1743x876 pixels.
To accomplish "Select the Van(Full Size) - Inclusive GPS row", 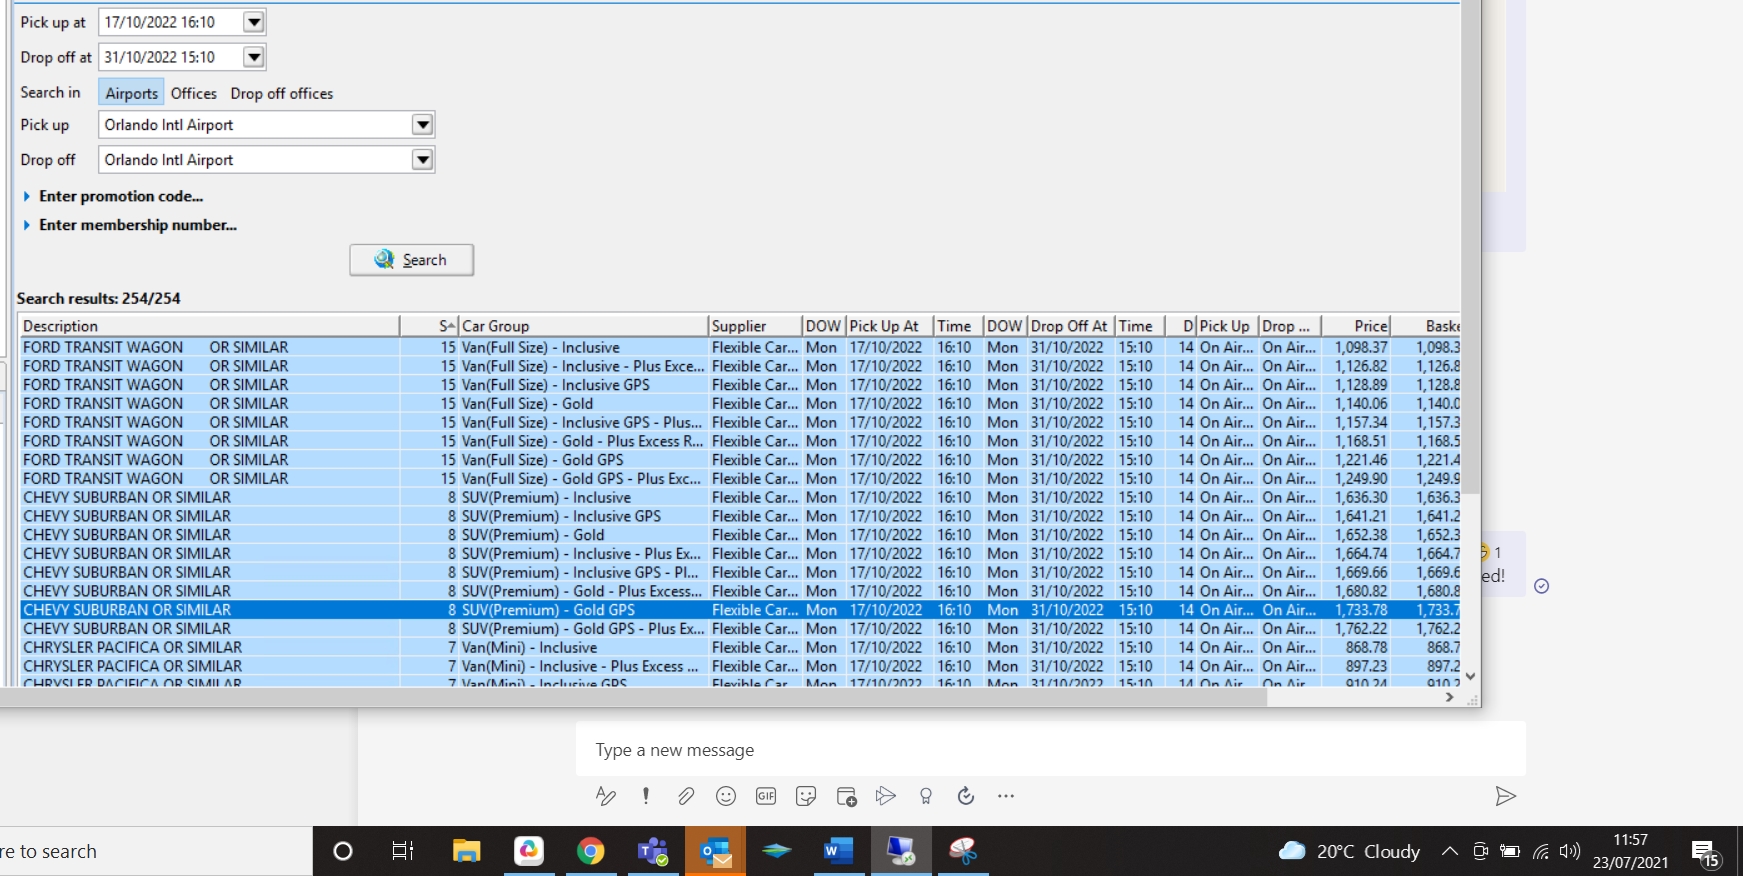I will tap(740, 385).
